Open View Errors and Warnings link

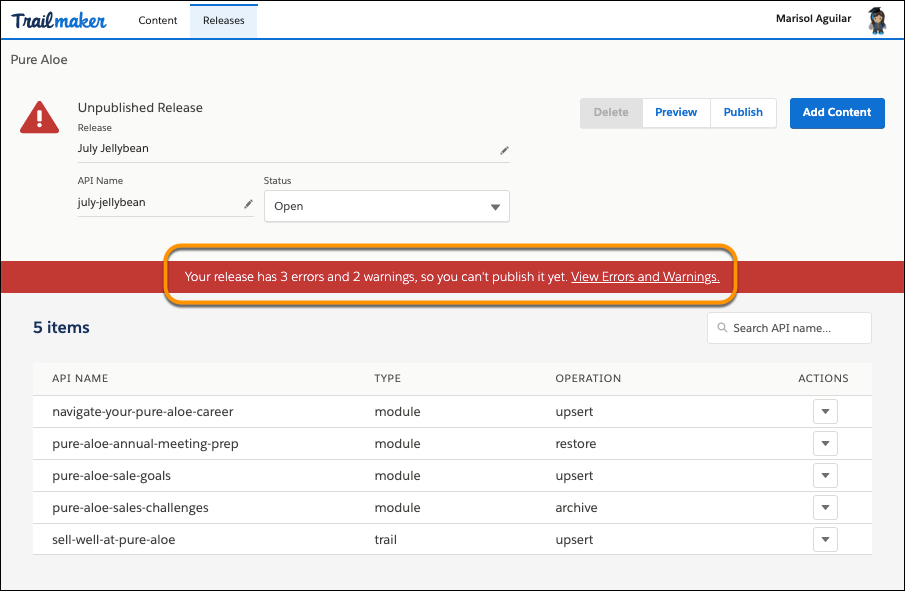[x=645, y=277]
